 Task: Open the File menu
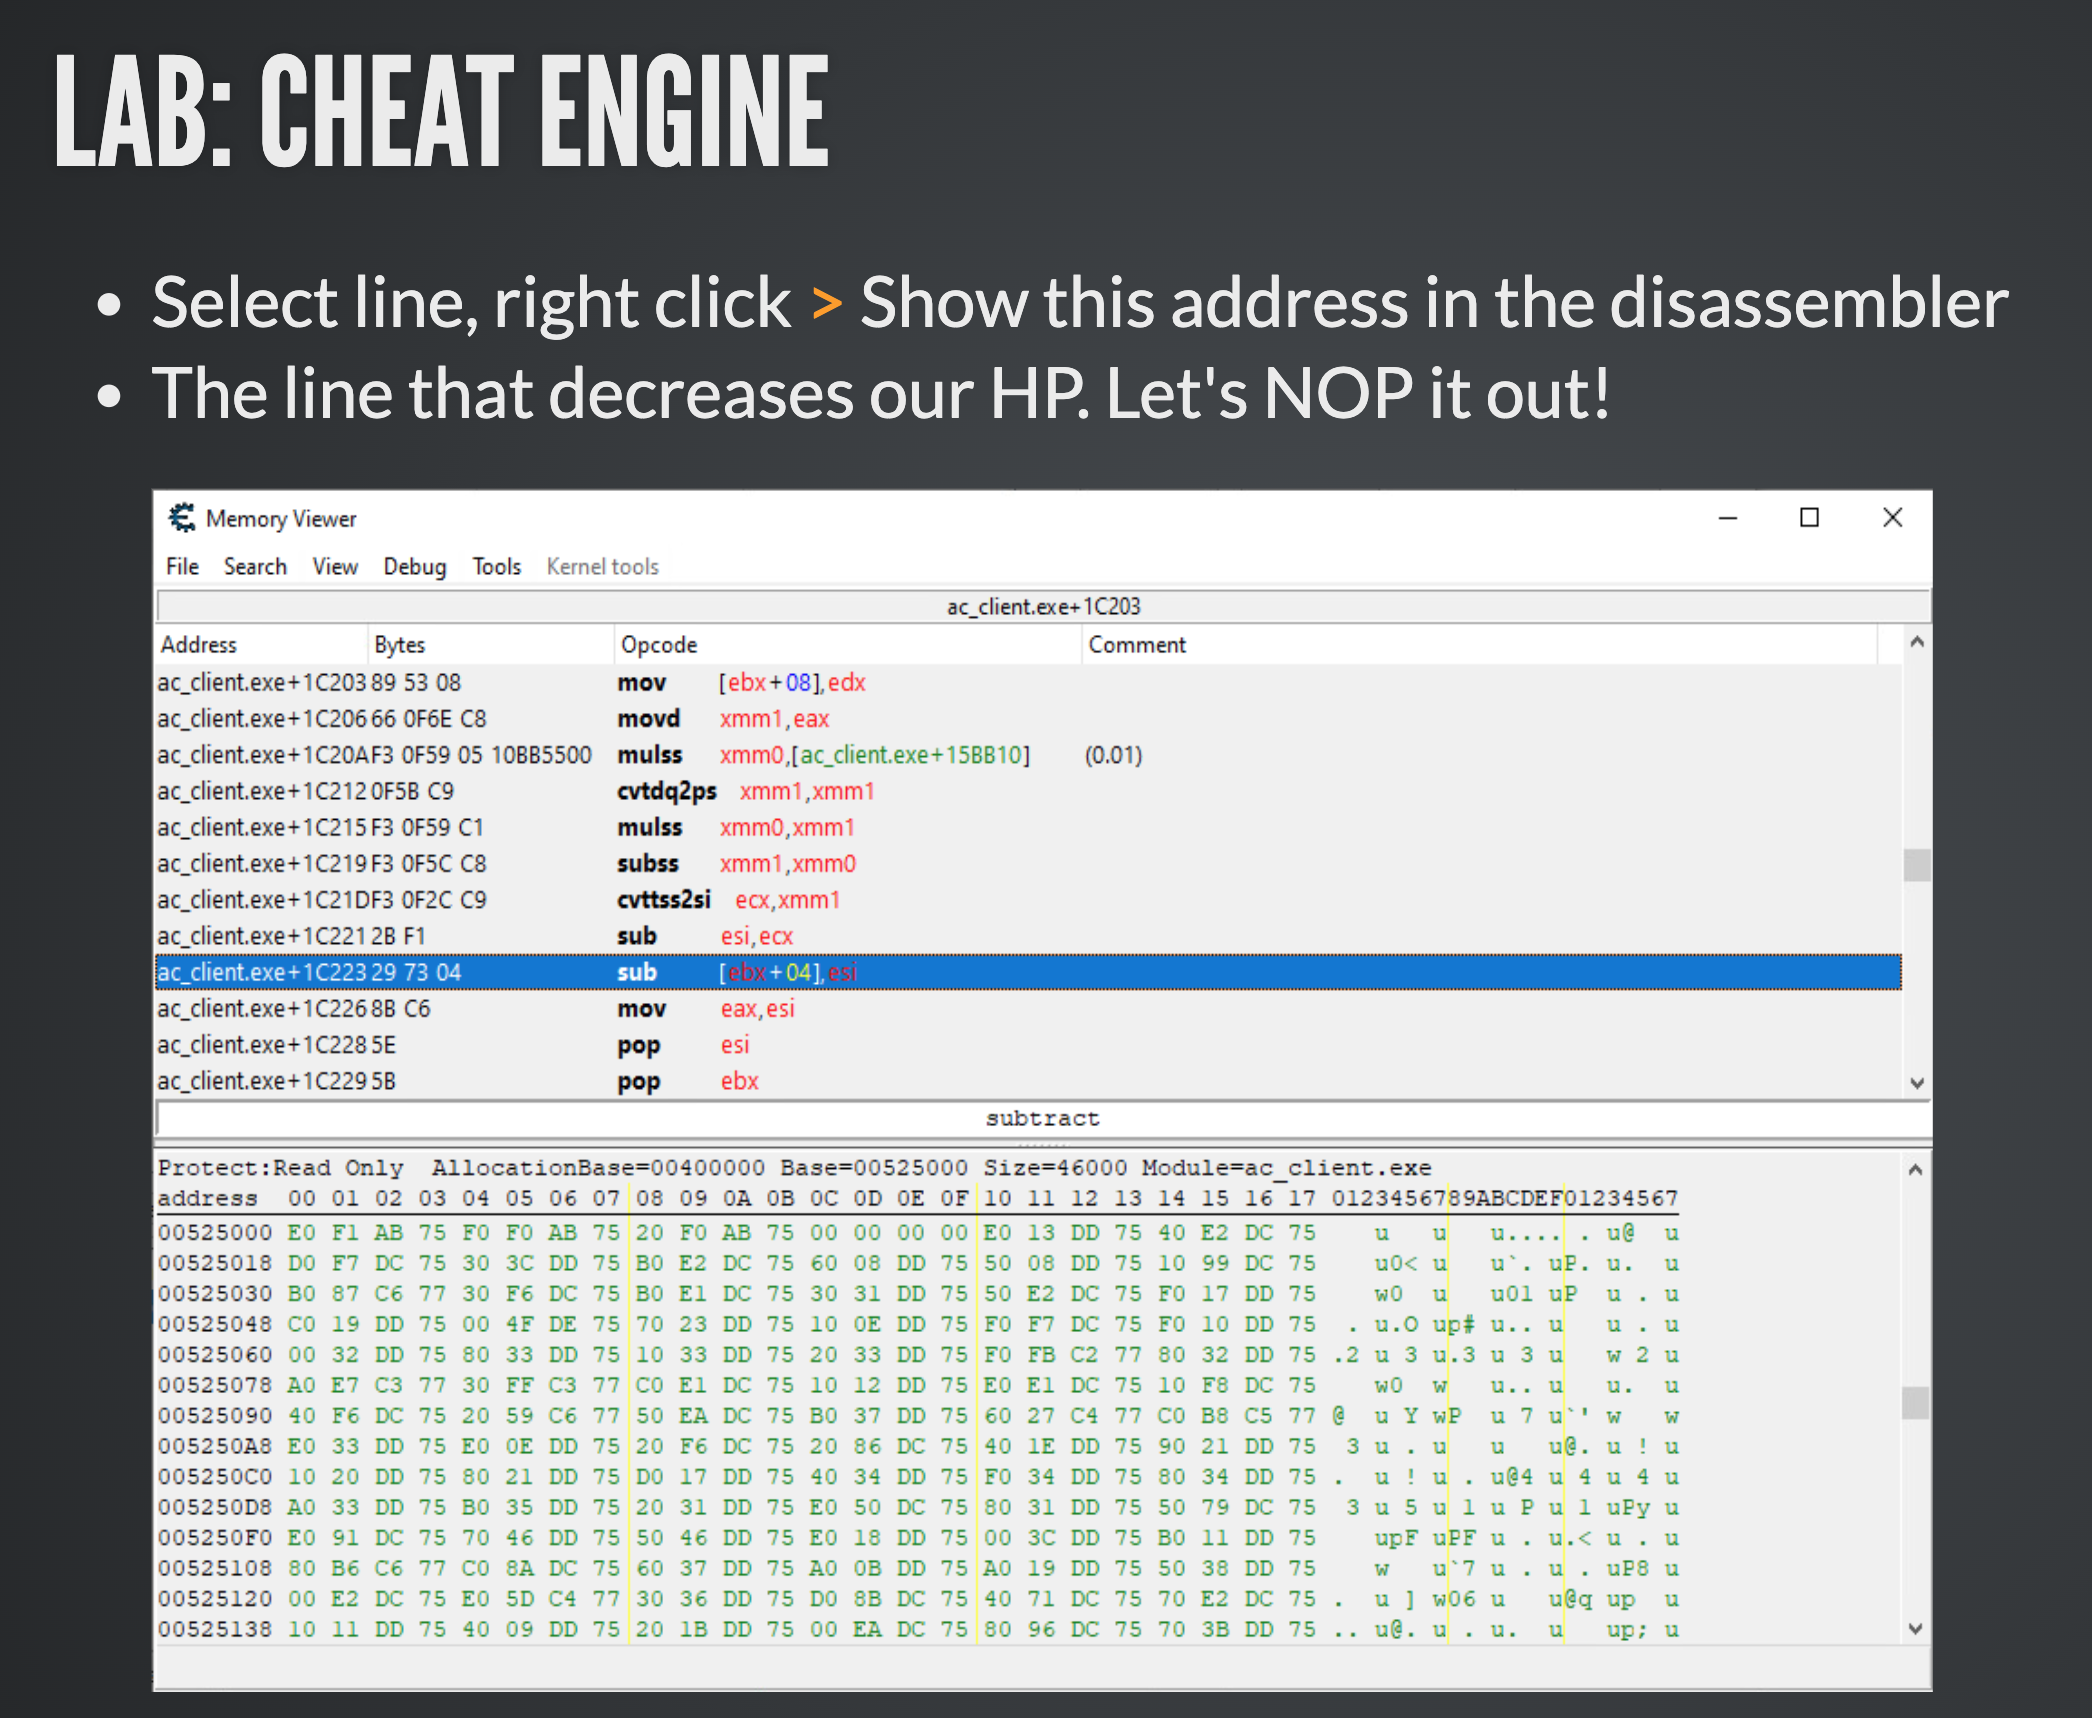(182, 567)
